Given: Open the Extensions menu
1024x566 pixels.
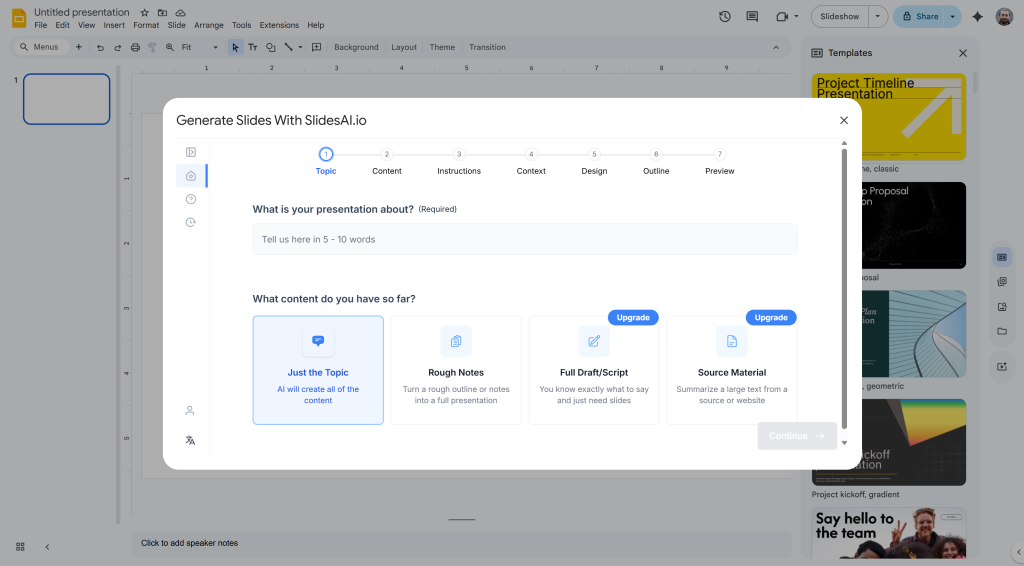Looking at the screenshot, I should click(279, 25).
